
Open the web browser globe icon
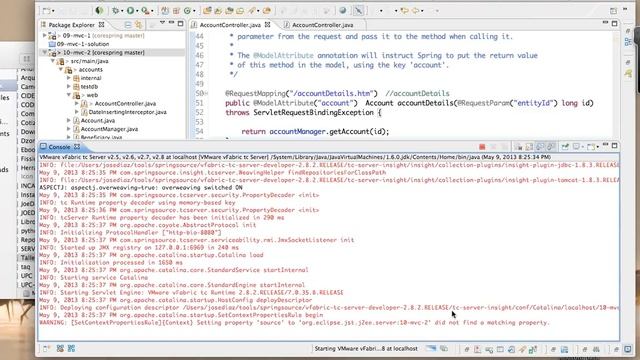click(x=343, y=11)
